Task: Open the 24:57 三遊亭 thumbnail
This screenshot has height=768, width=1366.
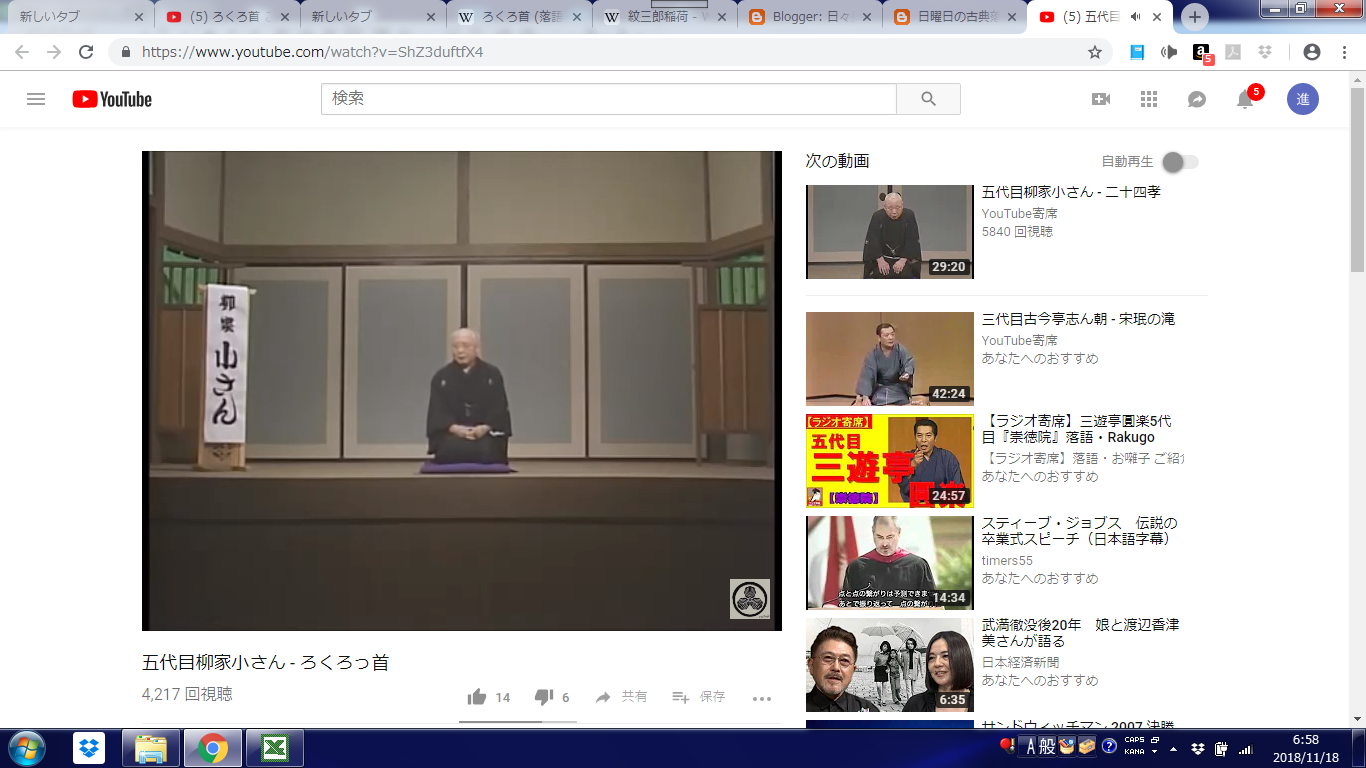Action: [x=890, y=461]
